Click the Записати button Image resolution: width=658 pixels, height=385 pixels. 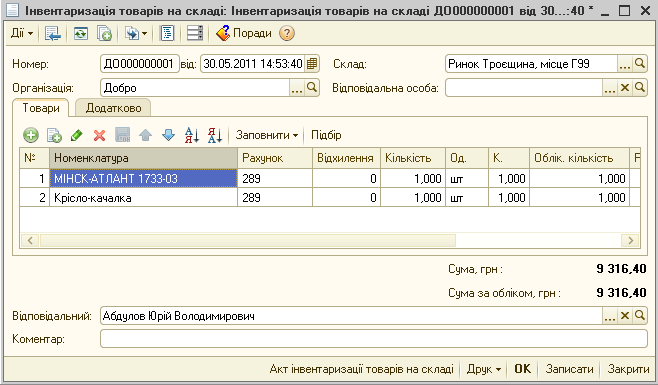pyautogui.click(x=569, y=369)
